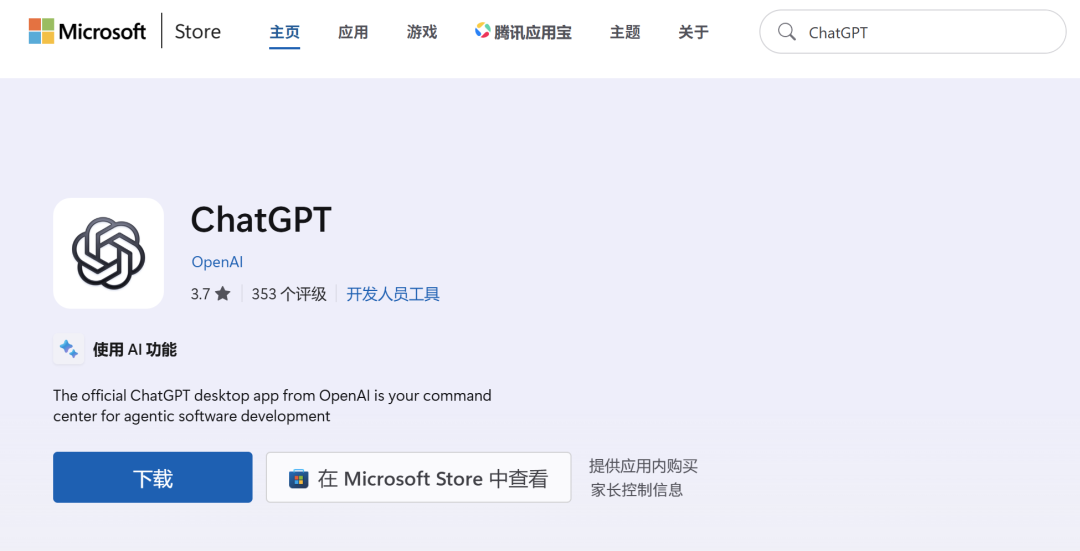
Task: Open the 开发人员工具 category link
Action: tap(393, 294)
